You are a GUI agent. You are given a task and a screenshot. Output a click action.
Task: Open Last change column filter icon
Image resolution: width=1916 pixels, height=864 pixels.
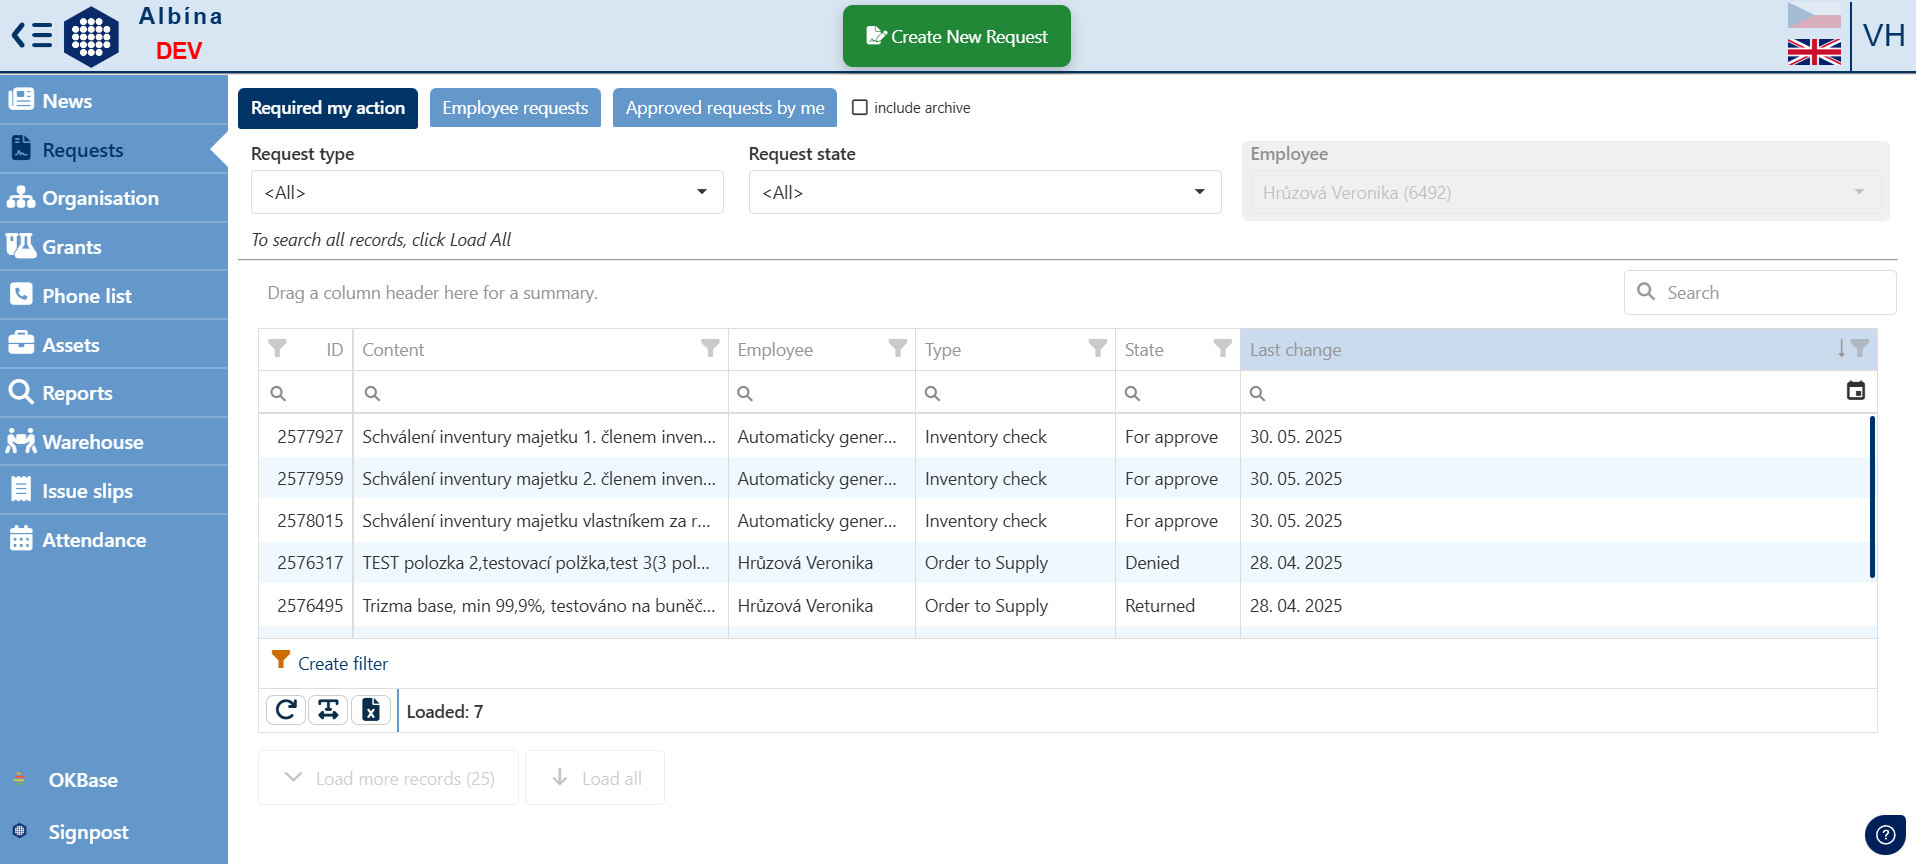tap(1860, 349)
